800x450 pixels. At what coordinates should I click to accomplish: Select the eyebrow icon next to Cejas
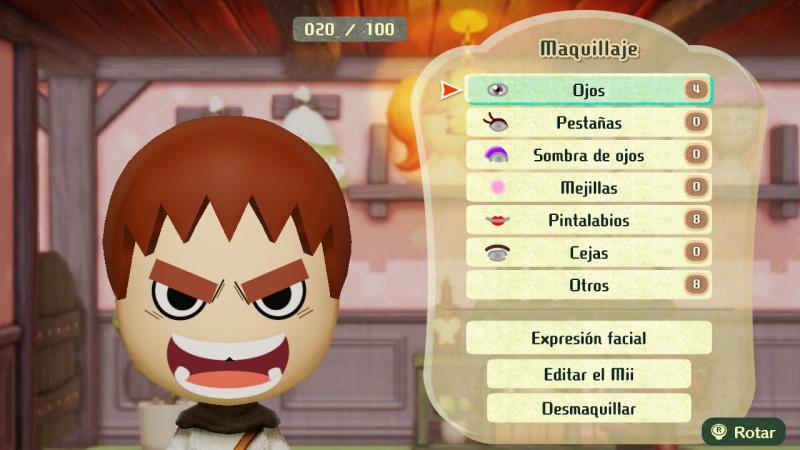coord(497,253)
